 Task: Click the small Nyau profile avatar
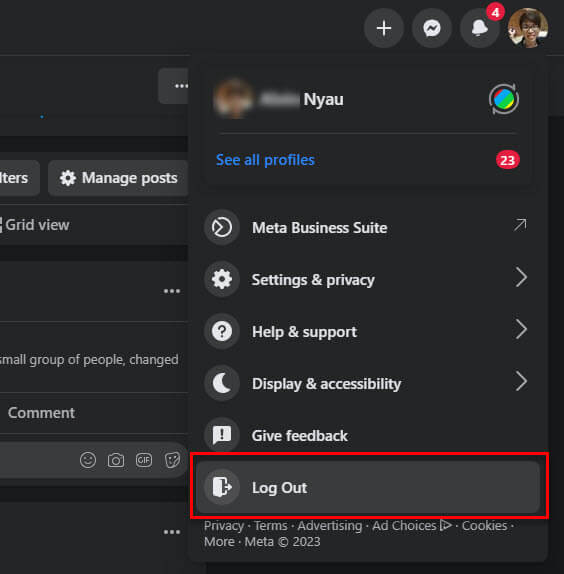tap(234, 99)
